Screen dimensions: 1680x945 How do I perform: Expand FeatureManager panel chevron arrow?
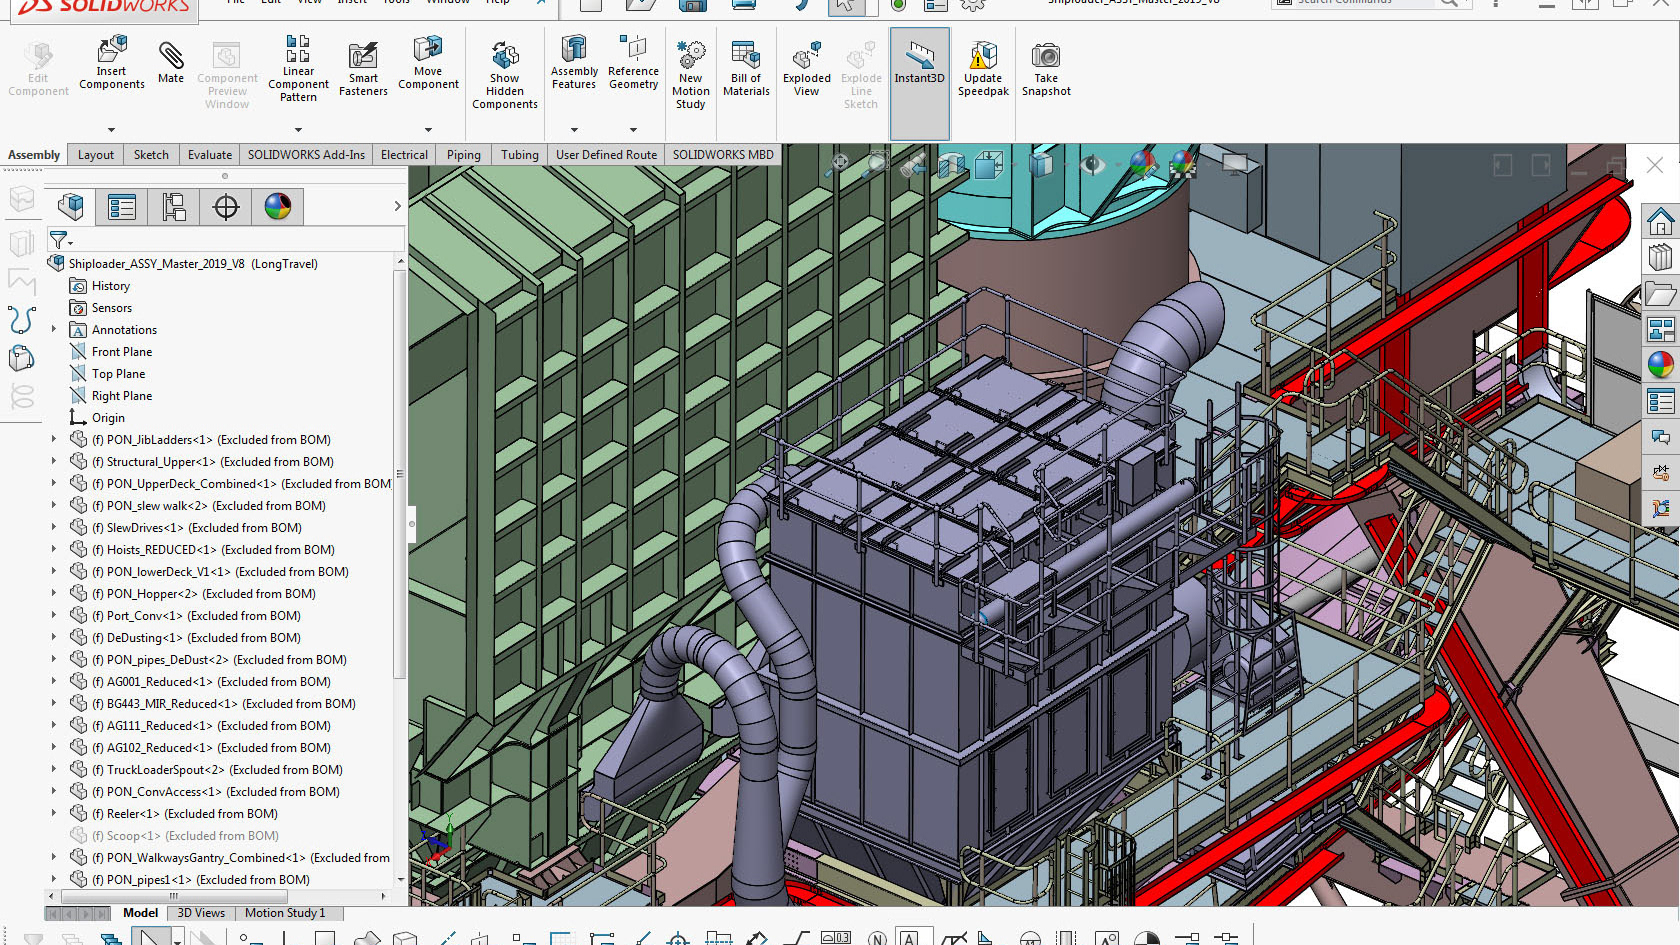pyautogui.click(x=397, y=206)
